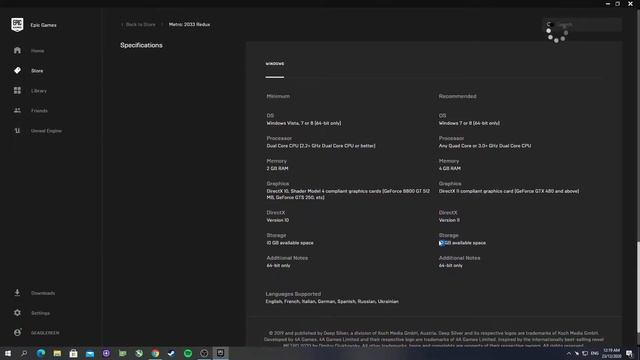Open the Home section icon

(17, 51)
